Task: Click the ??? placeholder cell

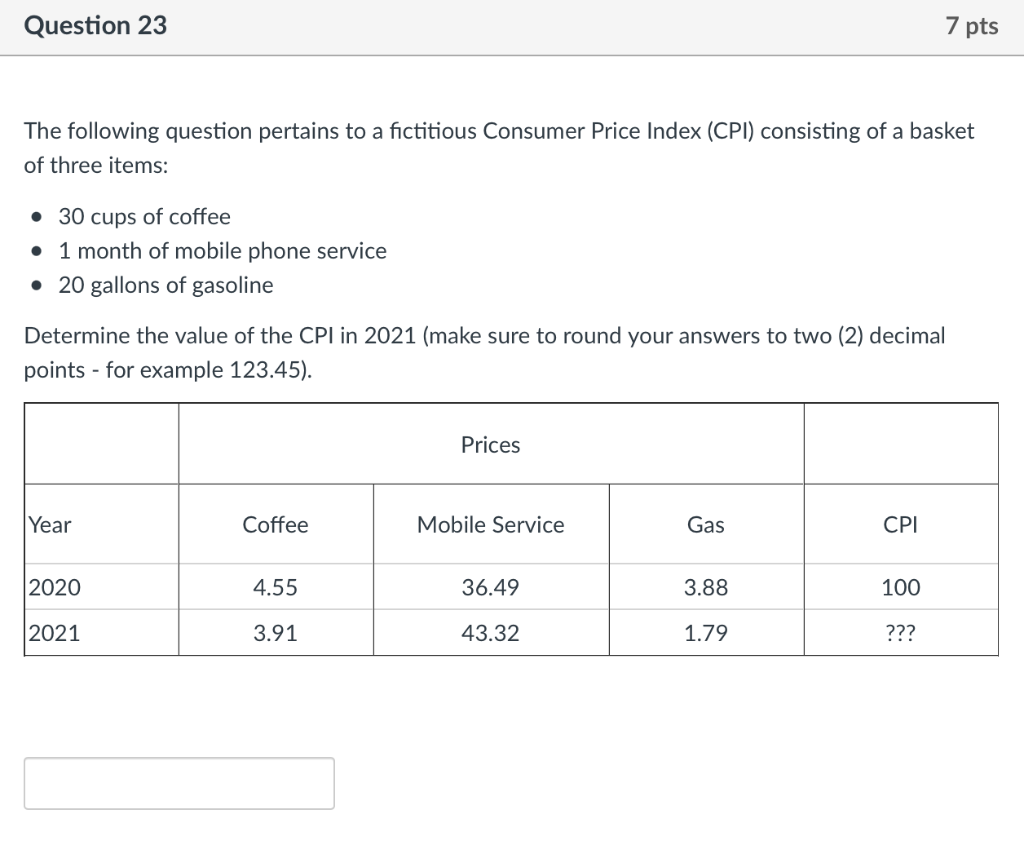Action: coord(900,632)
